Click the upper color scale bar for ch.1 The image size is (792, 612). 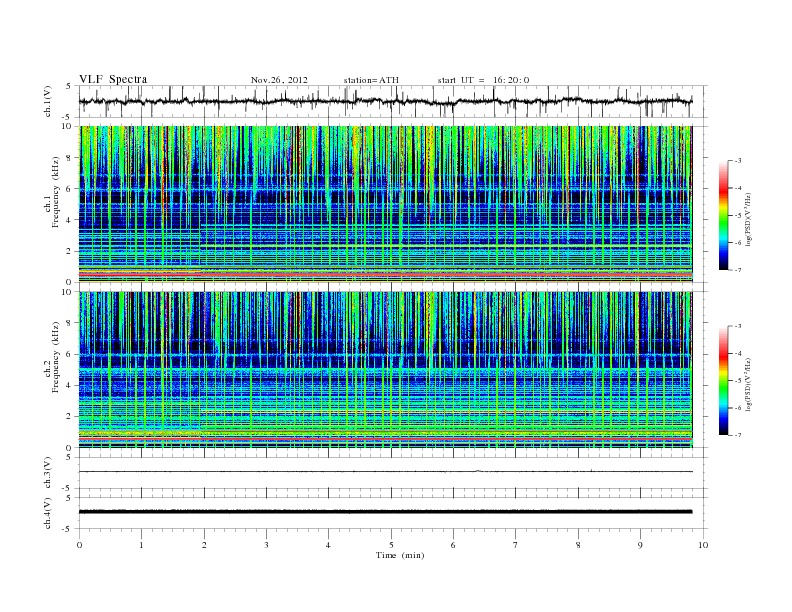(x=723, y=215)
